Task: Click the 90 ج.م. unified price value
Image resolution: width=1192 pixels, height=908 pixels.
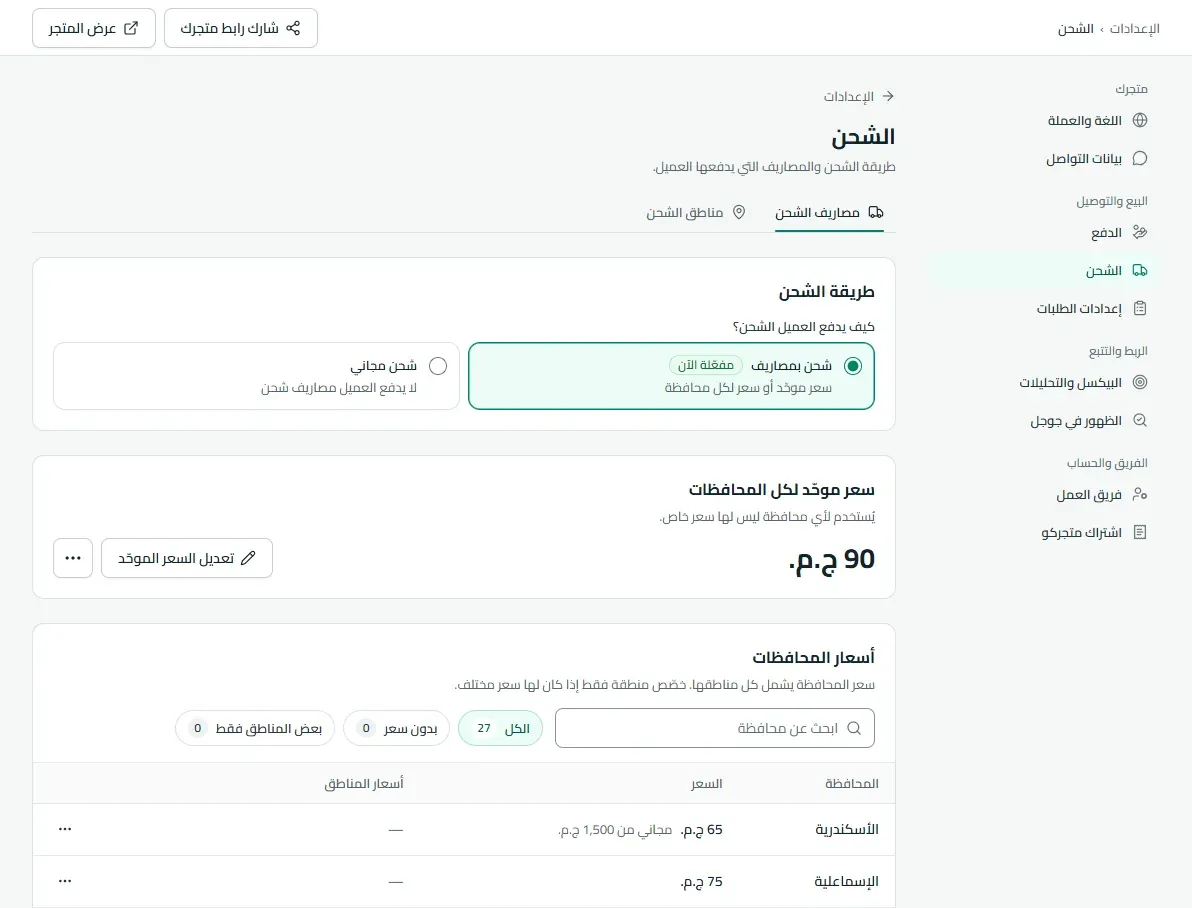Action: tap(832, 560)
